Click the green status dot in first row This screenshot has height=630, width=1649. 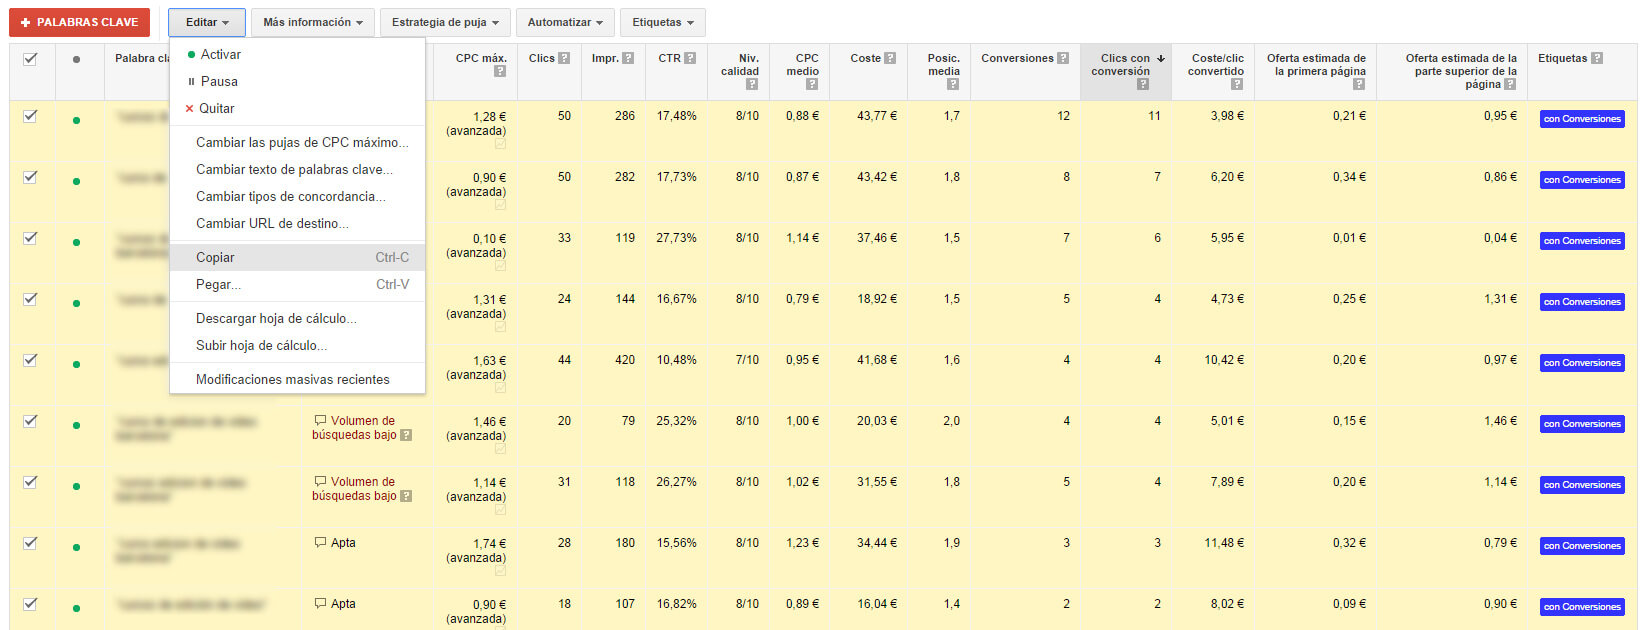point(77,121)
